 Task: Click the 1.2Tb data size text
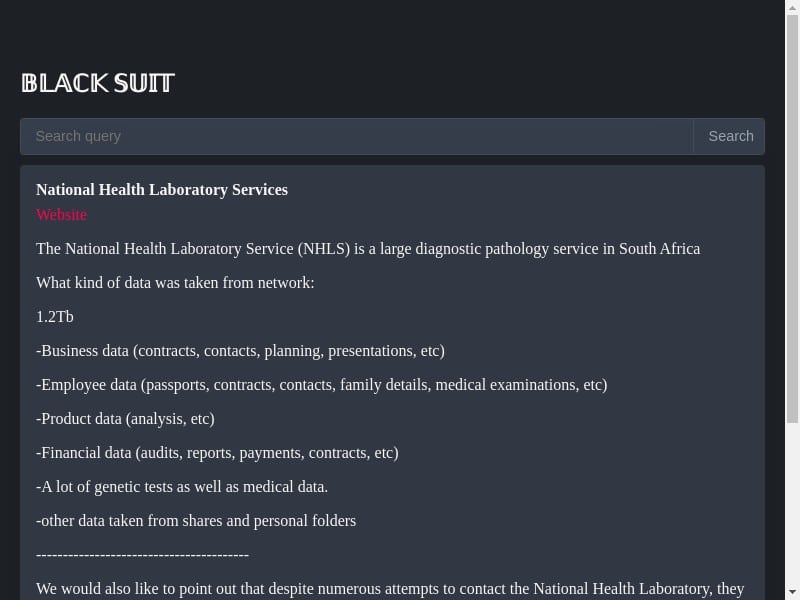pos(55,317)
